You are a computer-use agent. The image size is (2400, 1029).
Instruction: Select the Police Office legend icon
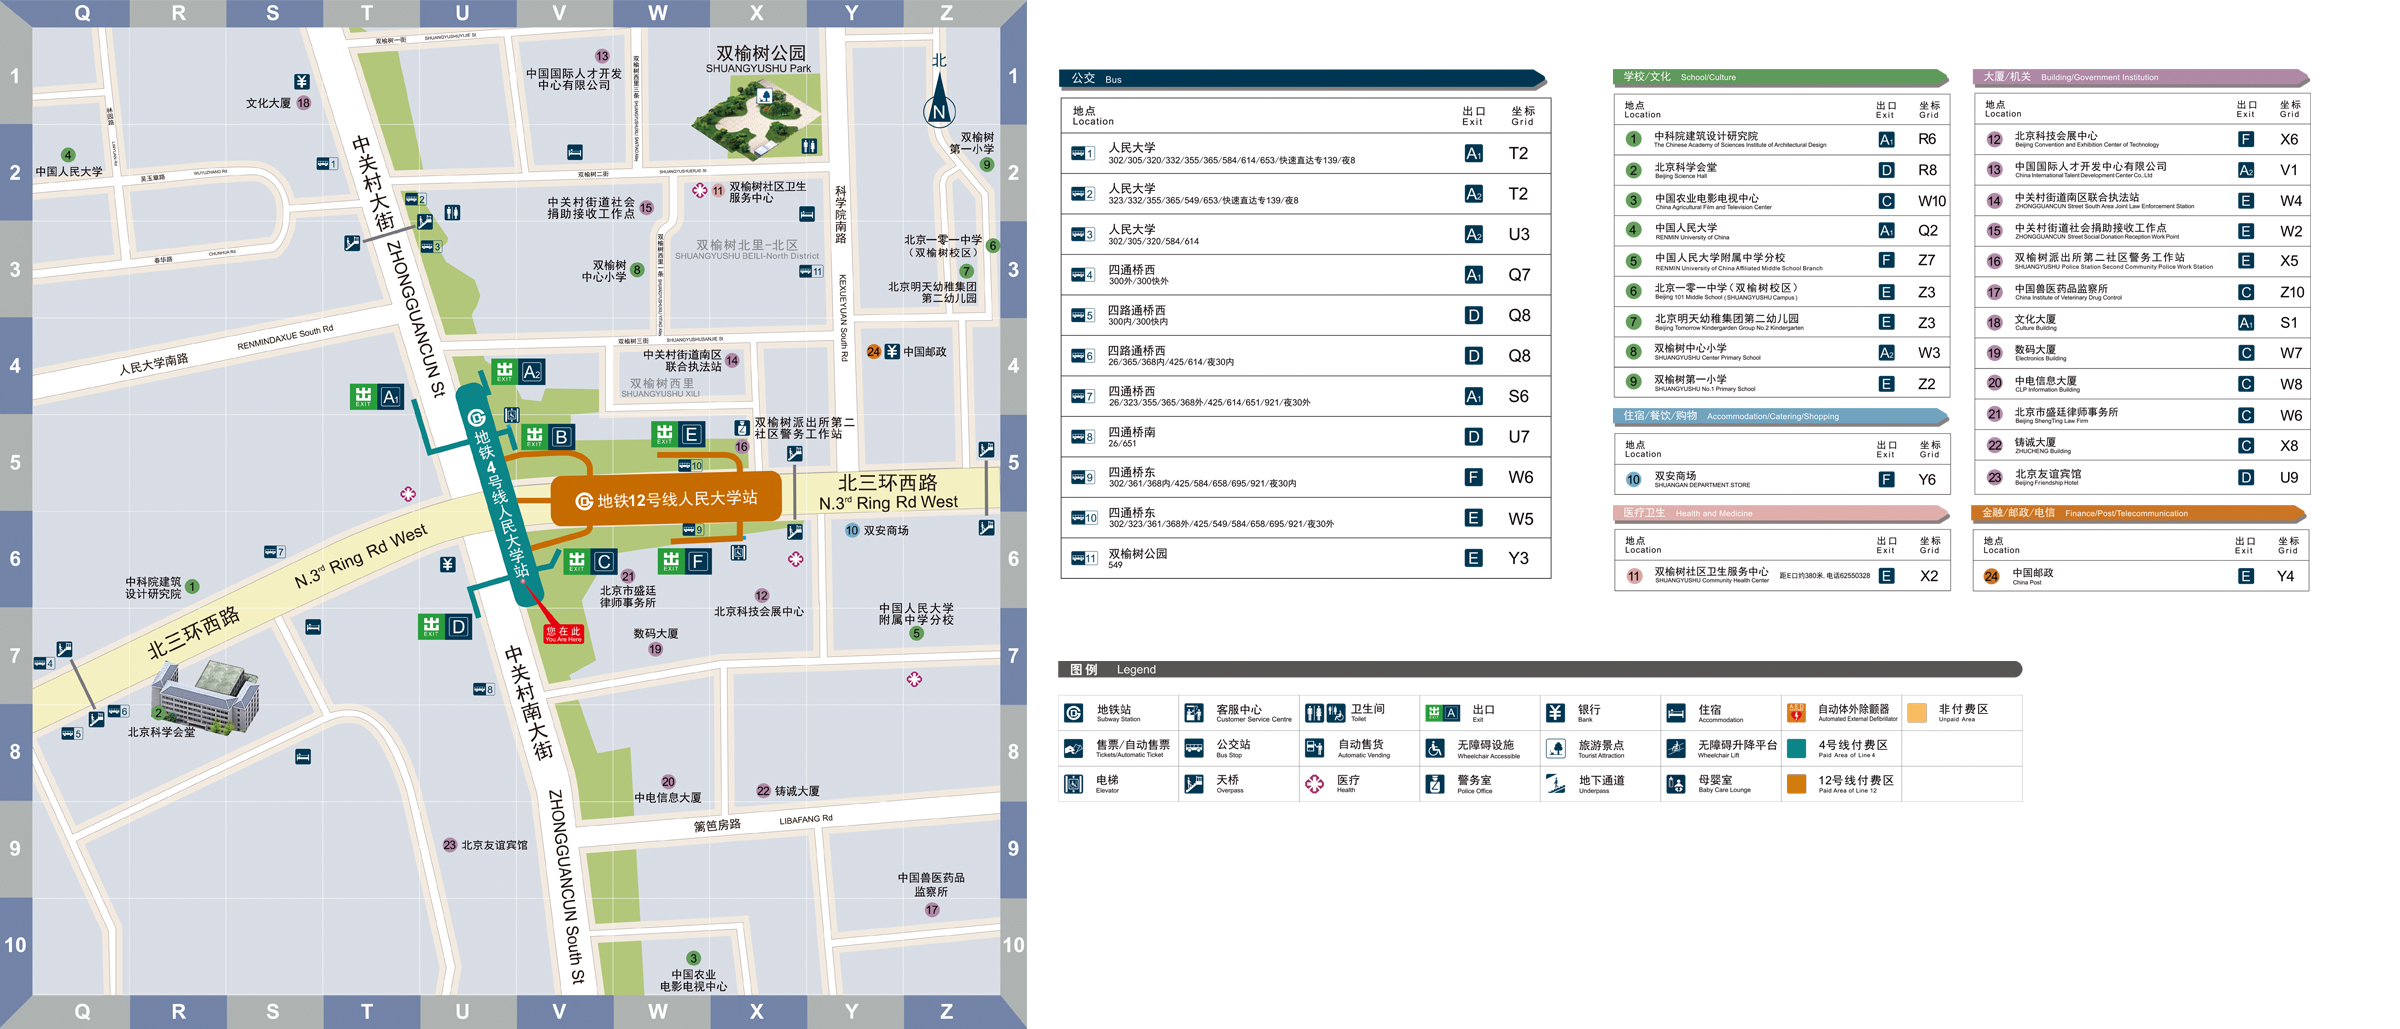1435,784
